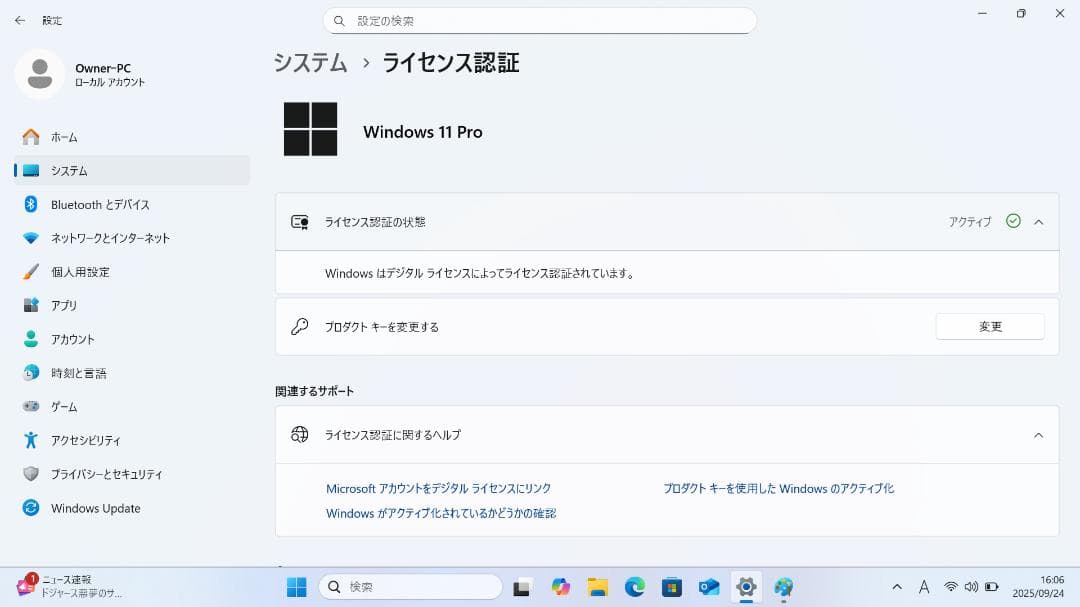Collapse the ライセンス認証に関するヘルプ section
The width and height of the screenshot is (1080, 607).
click(x=1037, y=434)
